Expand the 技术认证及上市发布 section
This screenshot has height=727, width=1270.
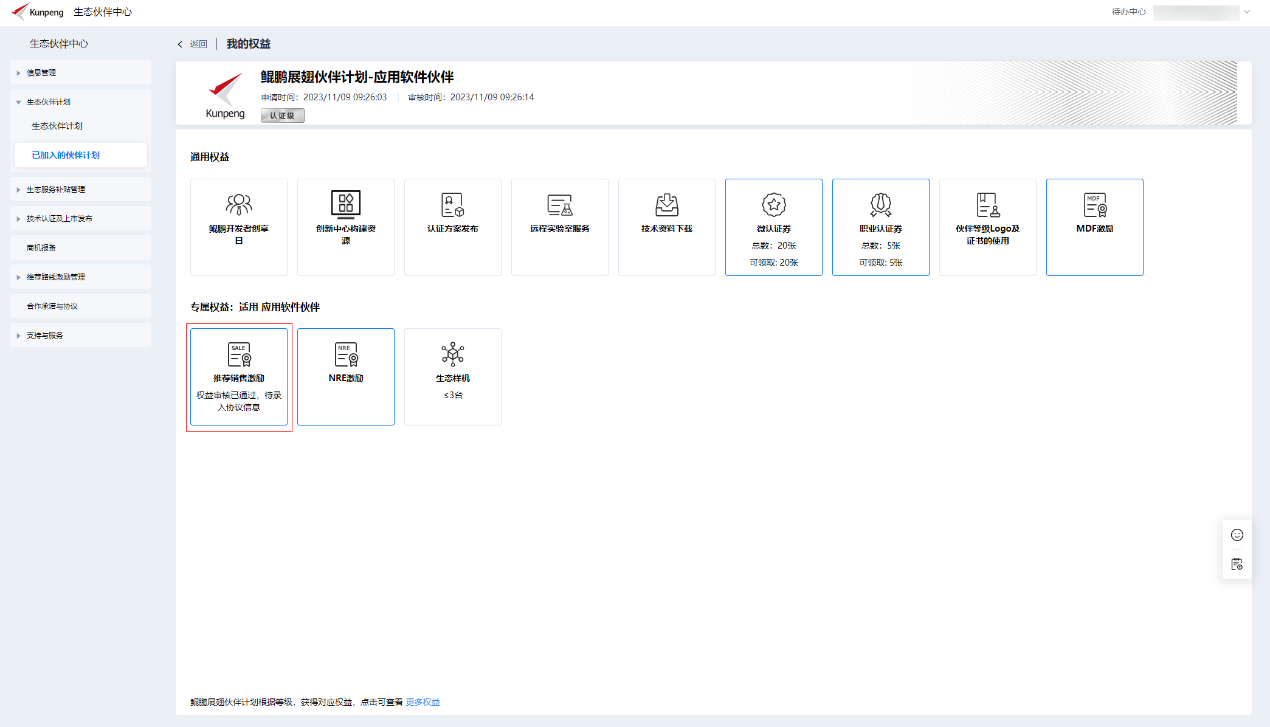click(80, 218)
